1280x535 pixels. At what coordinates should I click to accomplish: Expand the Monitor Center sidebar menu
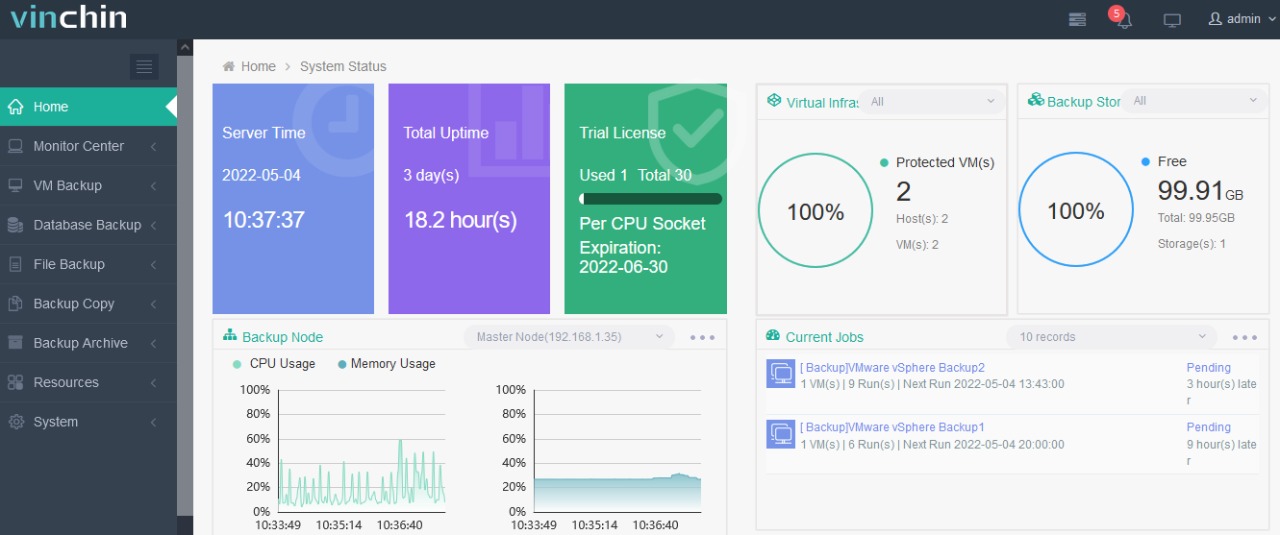pyautogui.click(x=88, y=146)
